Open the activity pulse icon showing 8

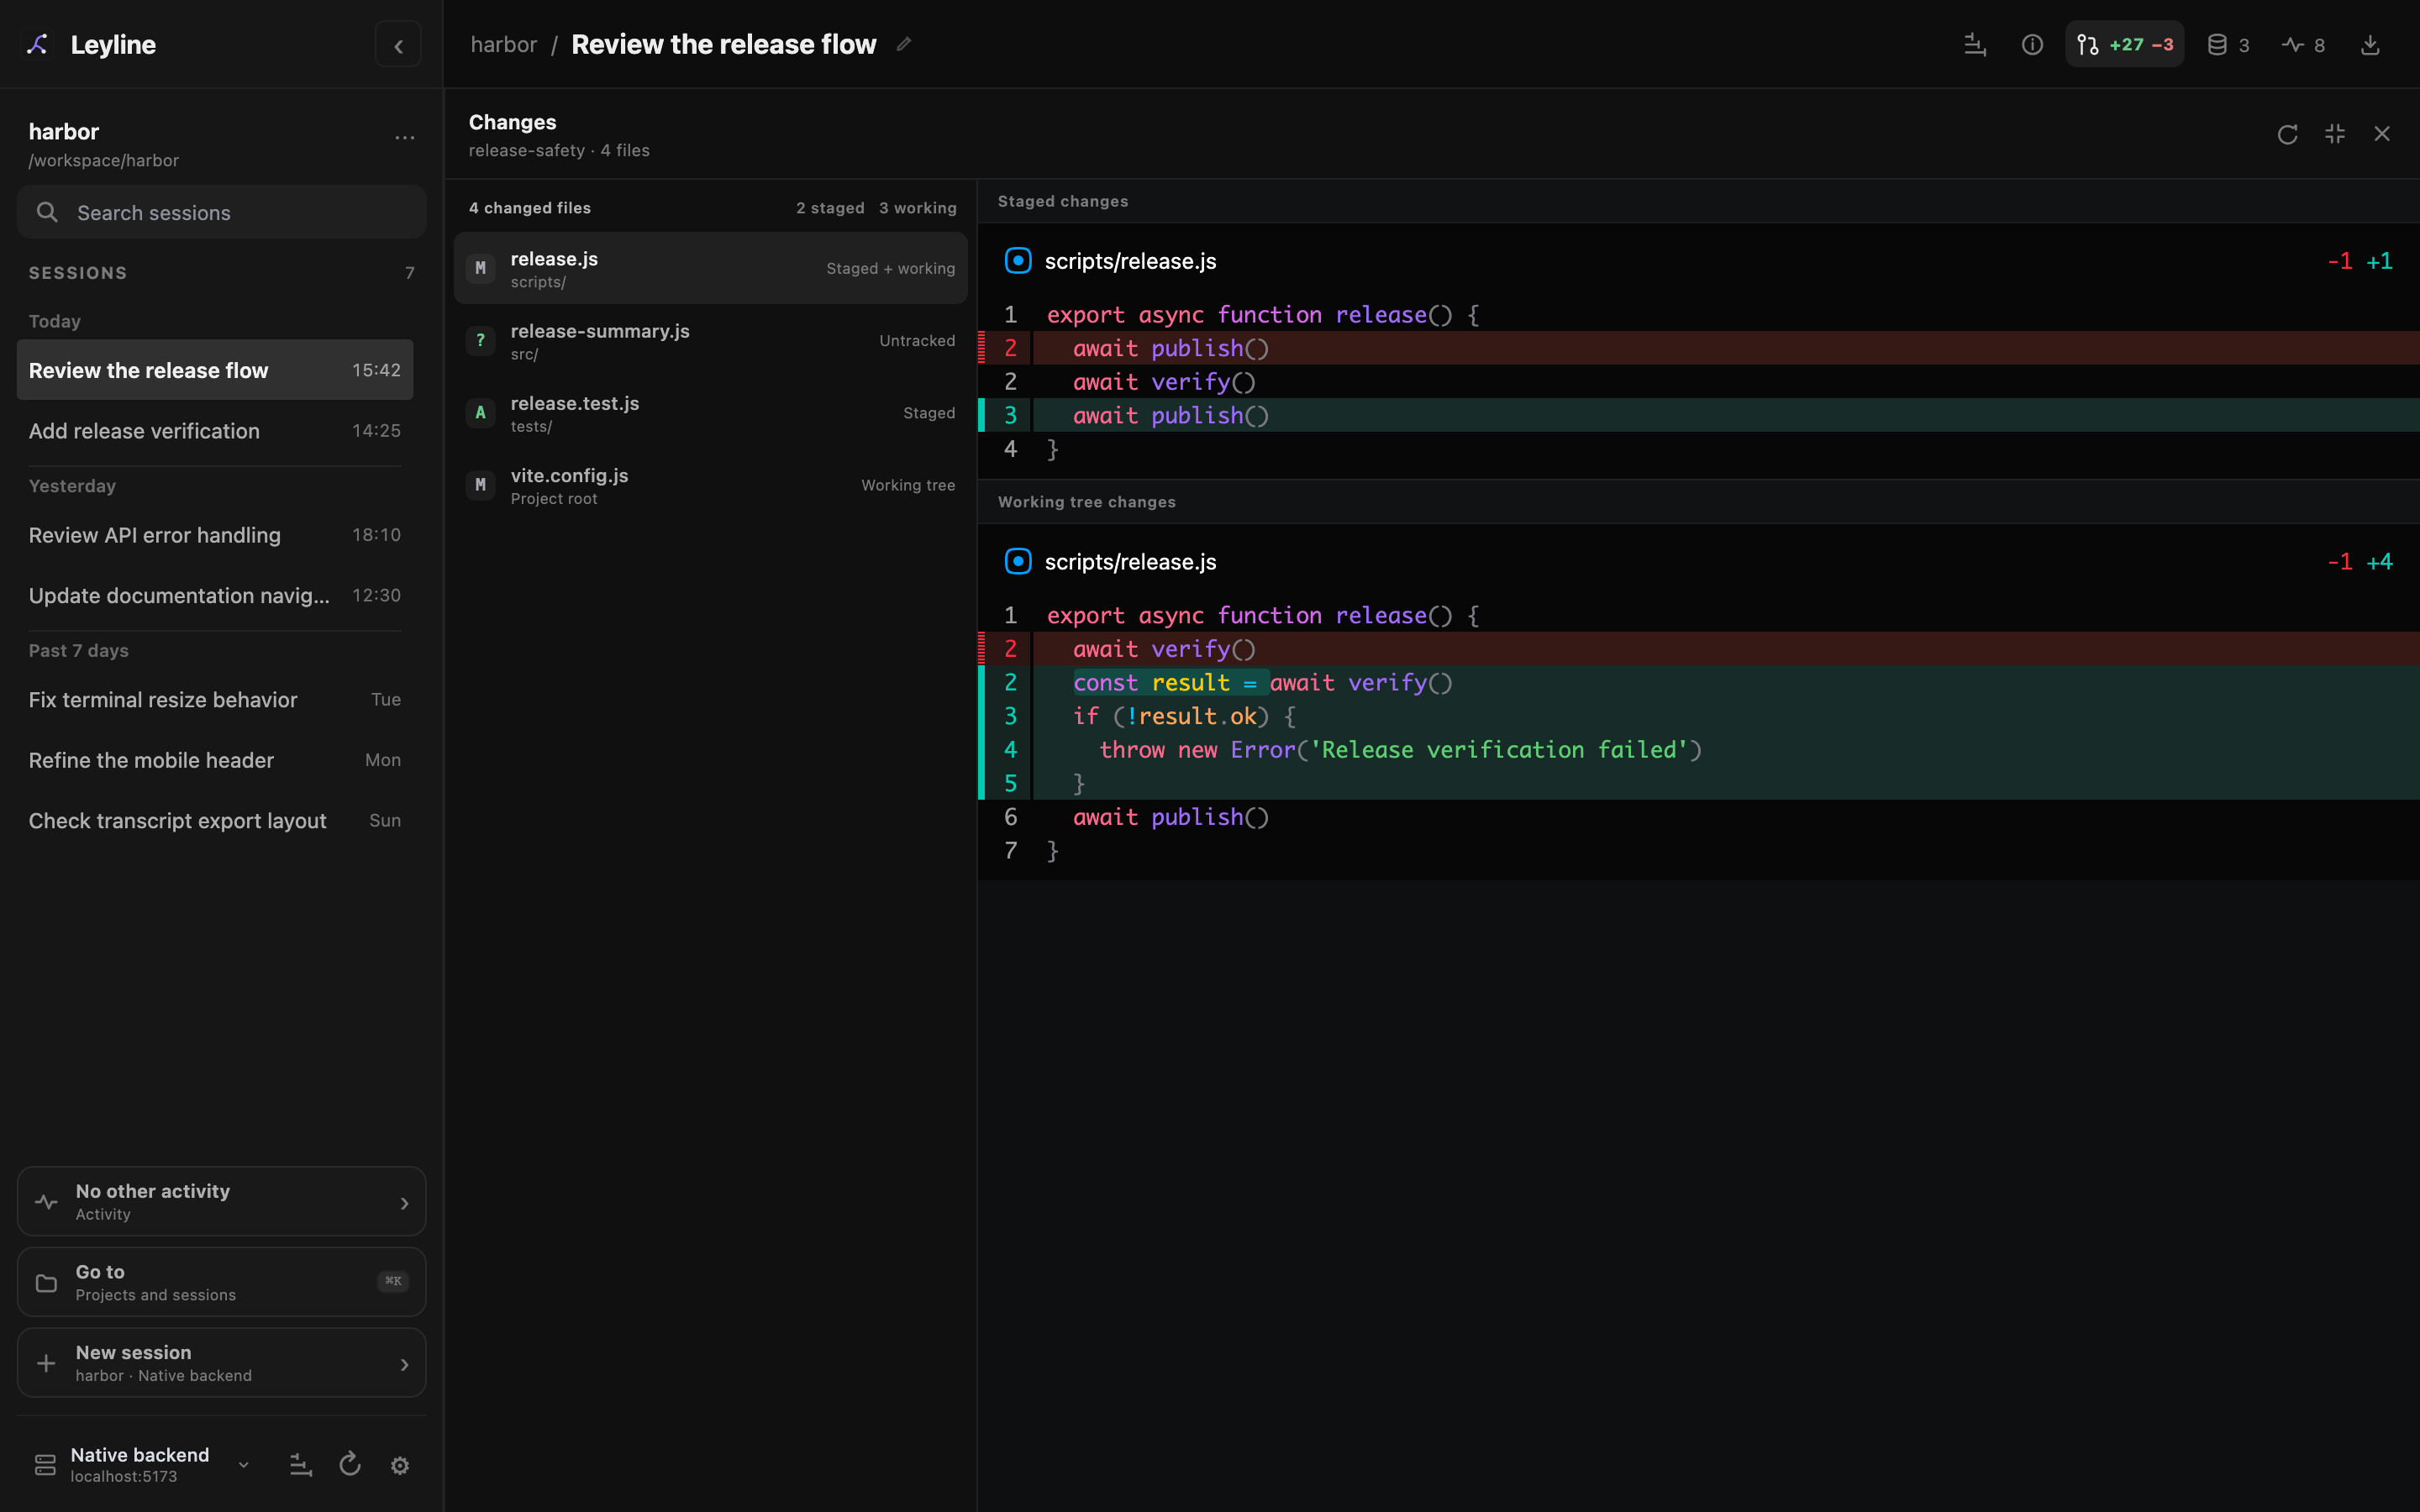pyautogui.click(x=2303, y=45)
